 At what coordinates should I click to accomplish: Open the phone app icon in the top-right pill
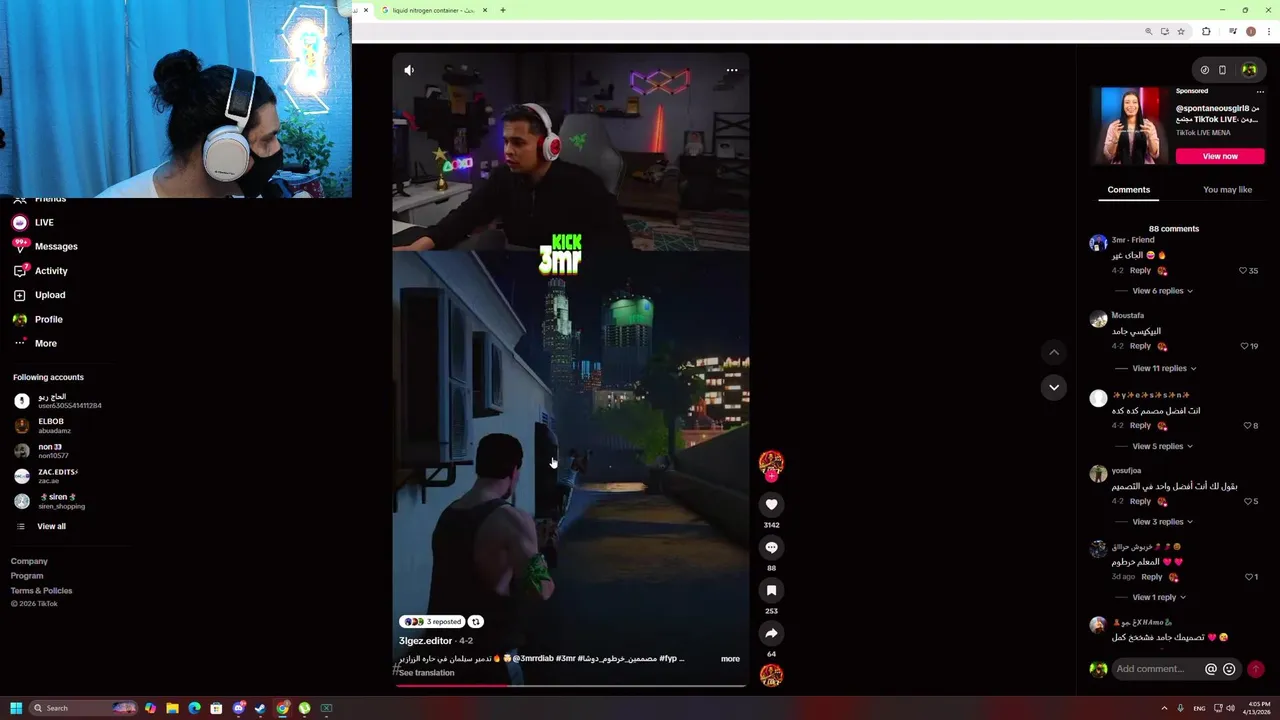1222,70
